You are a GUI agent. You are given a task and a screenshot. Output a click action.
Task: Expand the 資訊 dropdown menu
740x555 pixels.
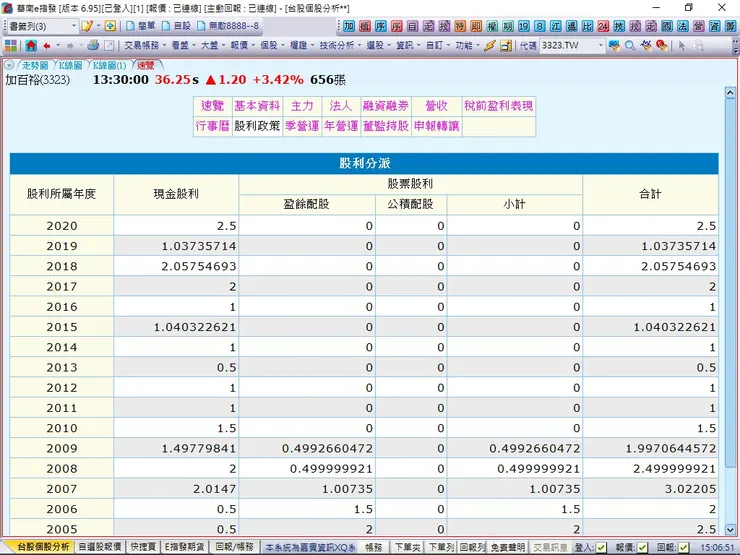pos(408,46)
